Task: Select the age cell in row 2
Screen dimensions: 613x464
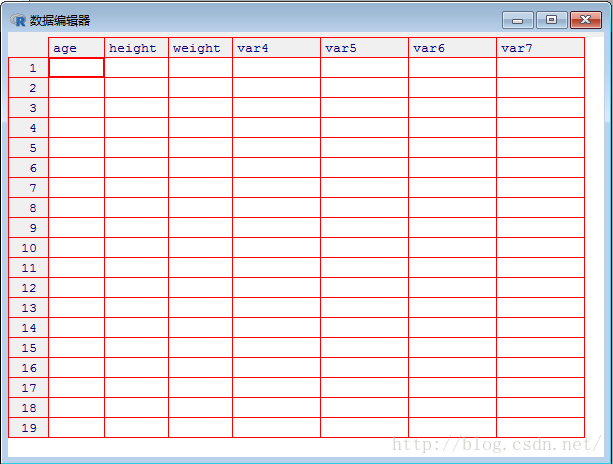Action: pyautogui.click(x=76, y=88)
